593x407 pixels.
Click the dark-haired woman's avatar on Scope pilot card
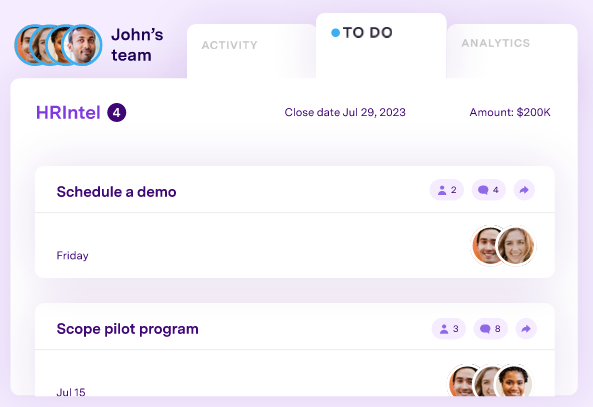513,381
